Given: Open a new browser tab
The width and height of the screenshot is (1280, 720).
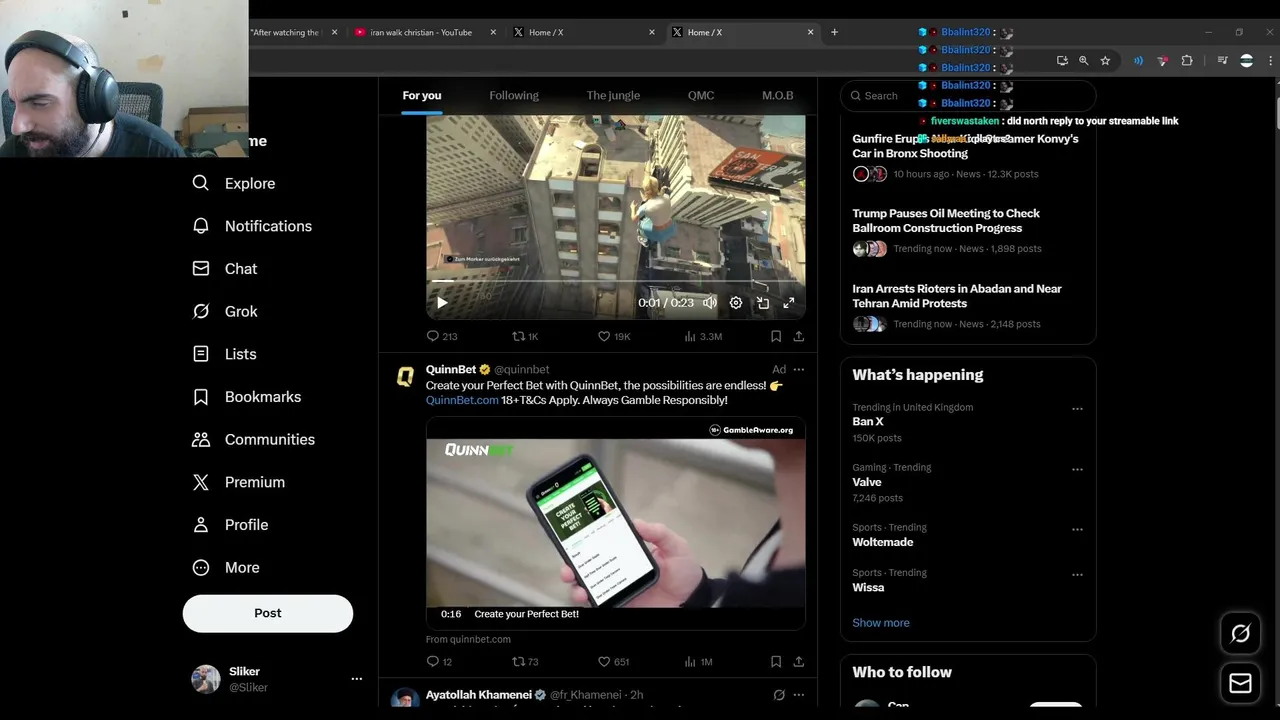Looking at the screenshot, I should pyautogui.click(x=834, y=32).
